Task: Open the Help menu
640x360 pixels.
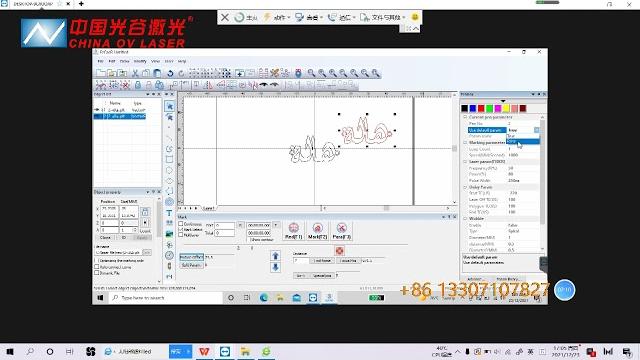Action: (182, 61)
